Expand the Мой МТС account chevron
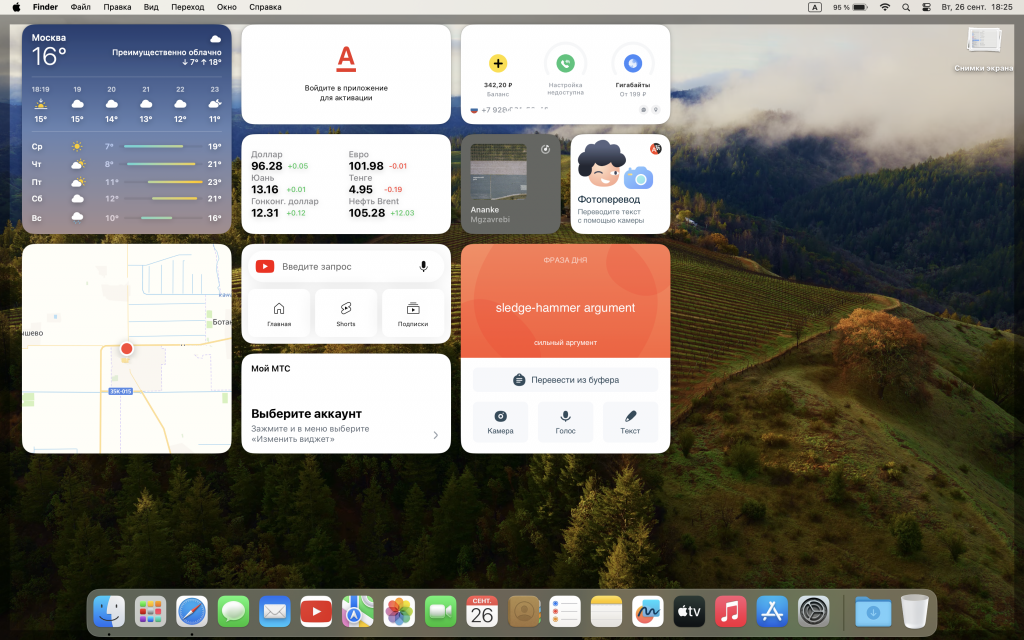This screenshot has height=640, width=1024. coord(435,435)
